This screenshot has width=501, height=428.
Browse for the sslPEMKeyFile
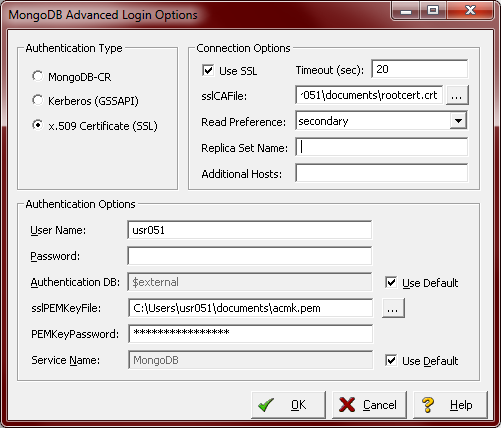pyautogui.click(x=393, y=308)
